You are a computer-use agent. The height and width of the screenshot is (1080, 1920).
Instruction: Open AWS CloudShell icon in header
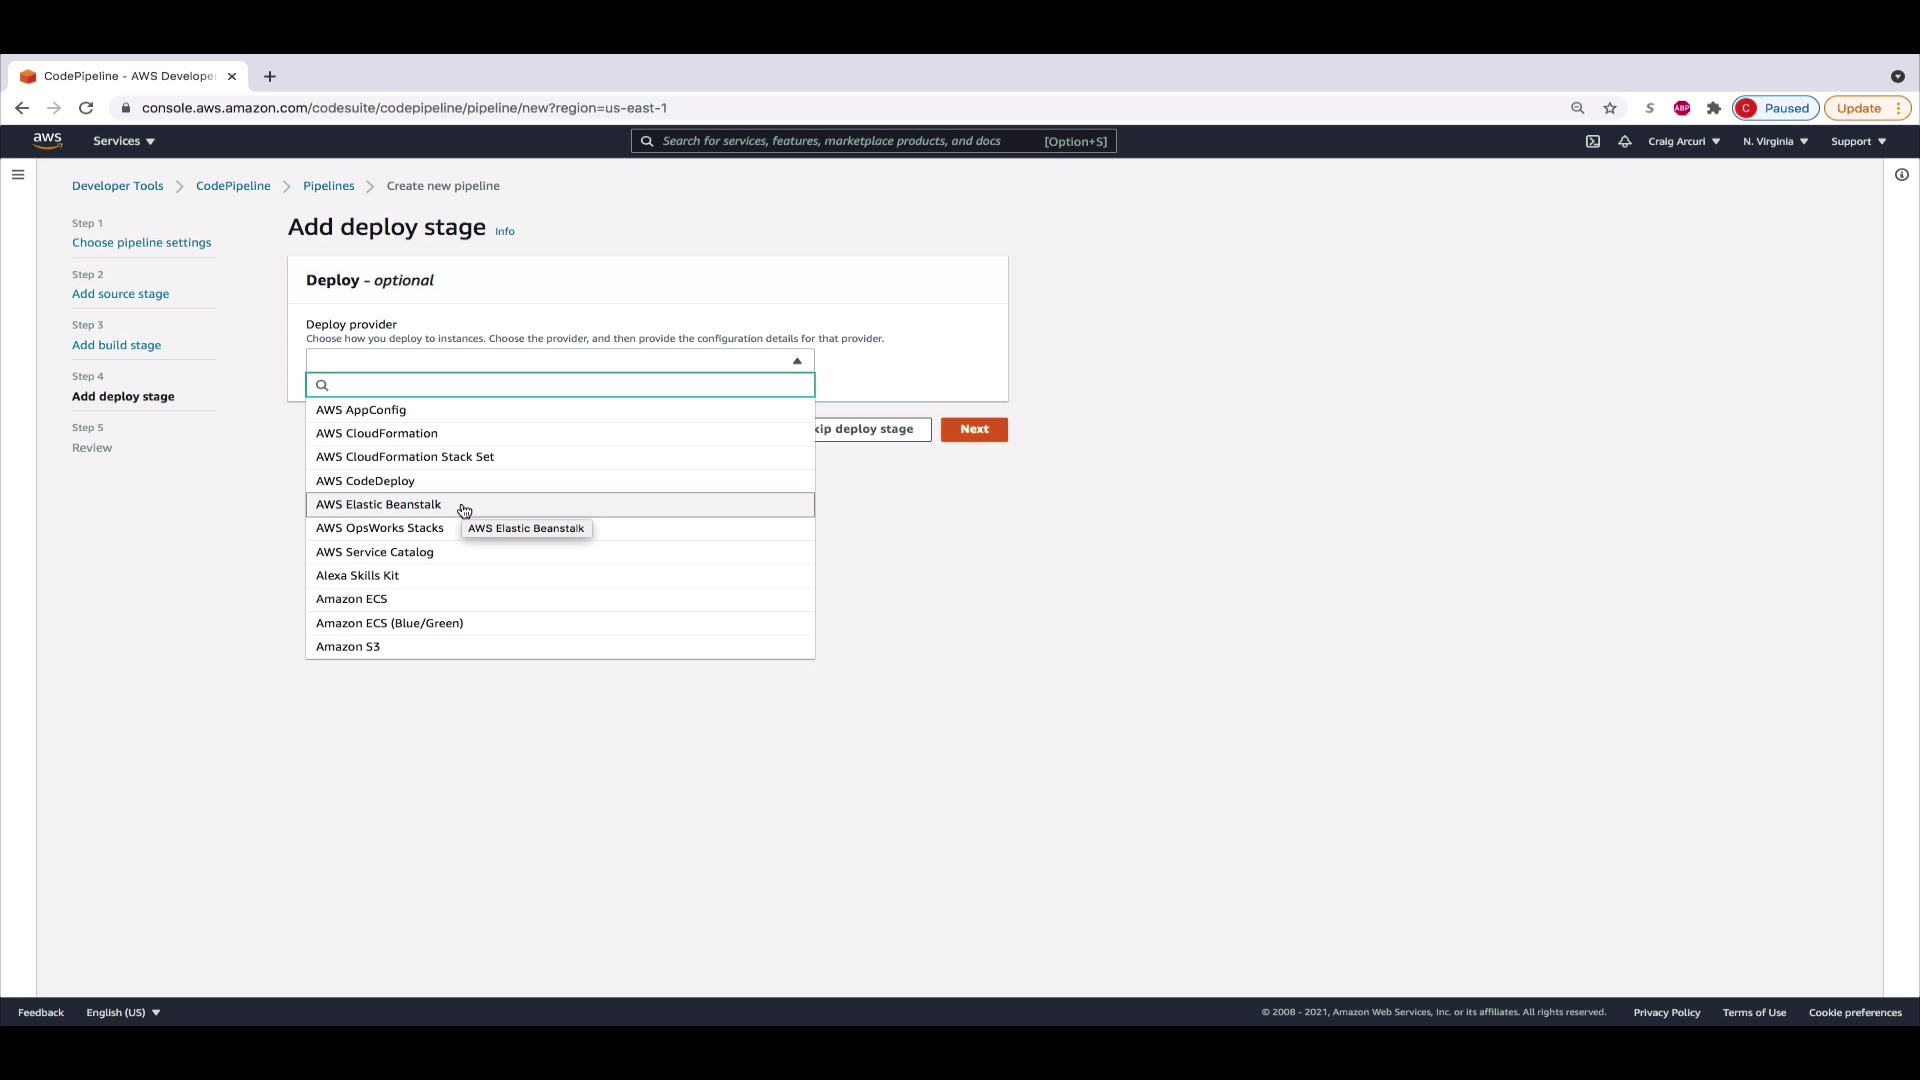[x=1593, y=141]
